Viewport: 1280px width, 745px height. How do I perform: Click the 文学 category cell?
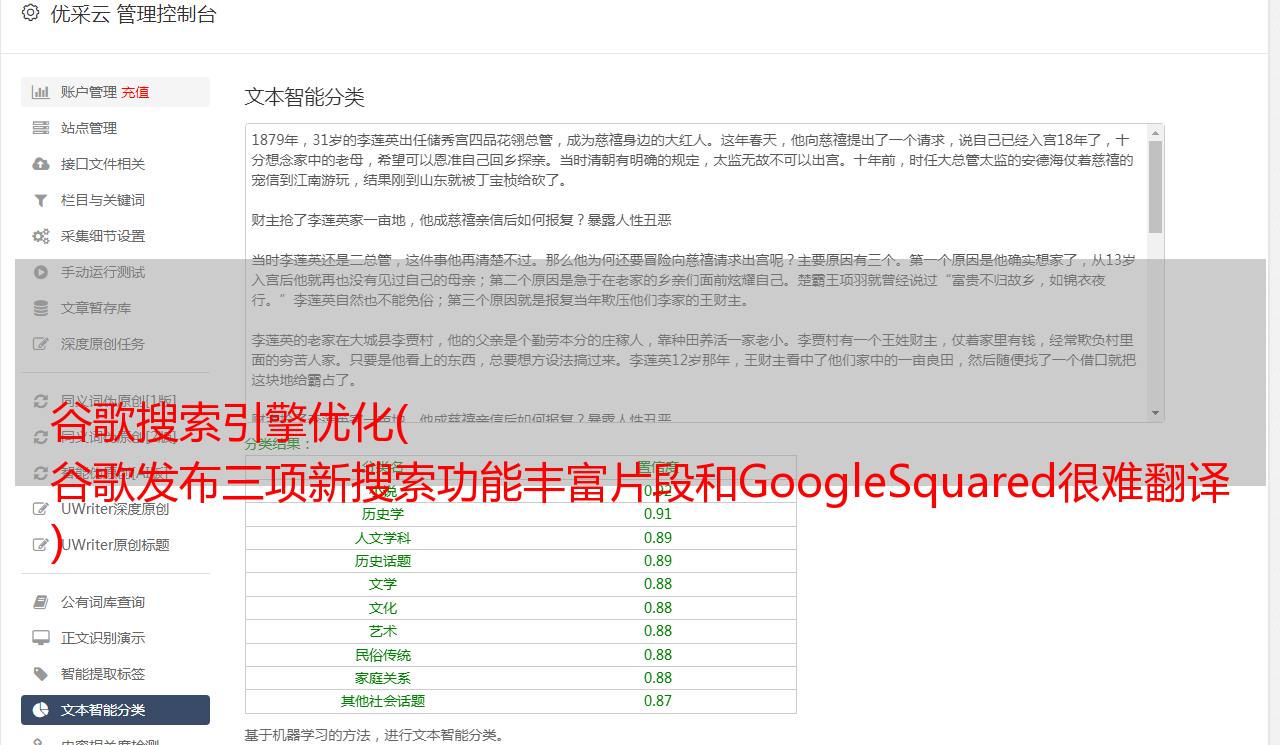point(383,584)
